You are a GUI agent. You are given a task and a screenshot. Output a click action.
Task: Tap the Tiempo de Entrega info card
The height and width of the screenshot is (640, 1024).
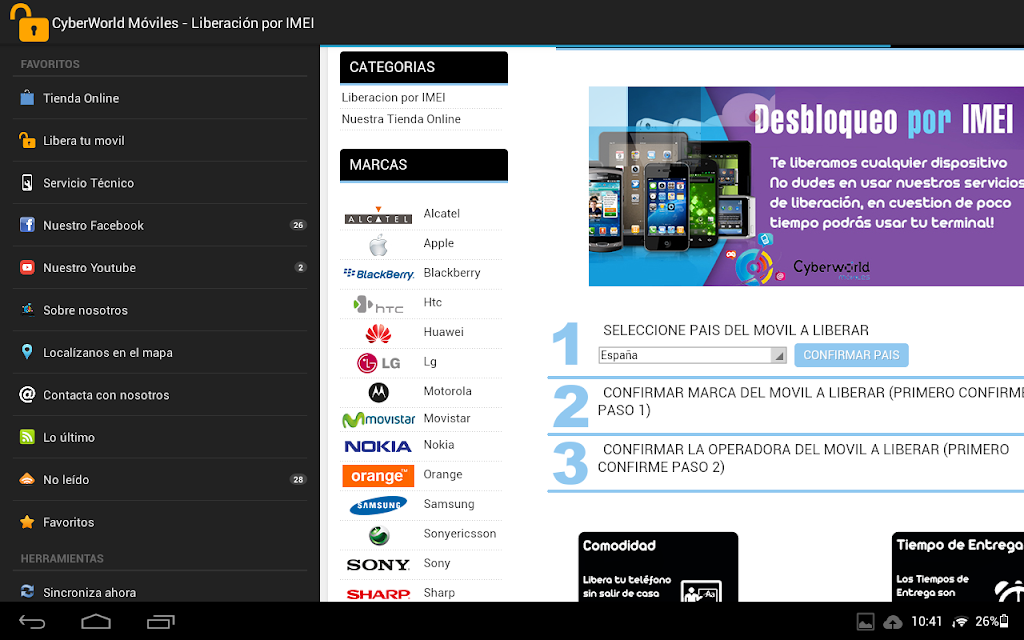[x=958, y=567]
